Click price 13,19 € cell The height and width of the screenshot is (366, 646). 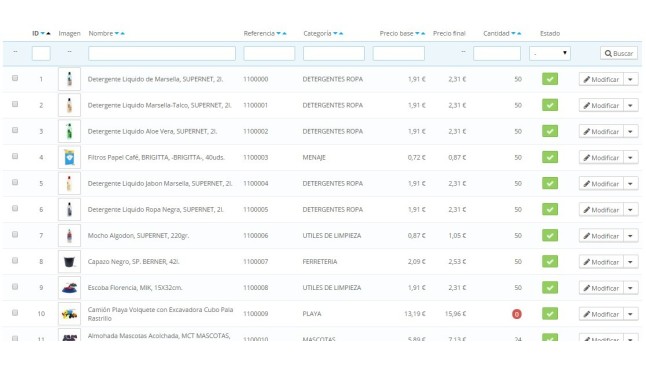coord(415,314)
